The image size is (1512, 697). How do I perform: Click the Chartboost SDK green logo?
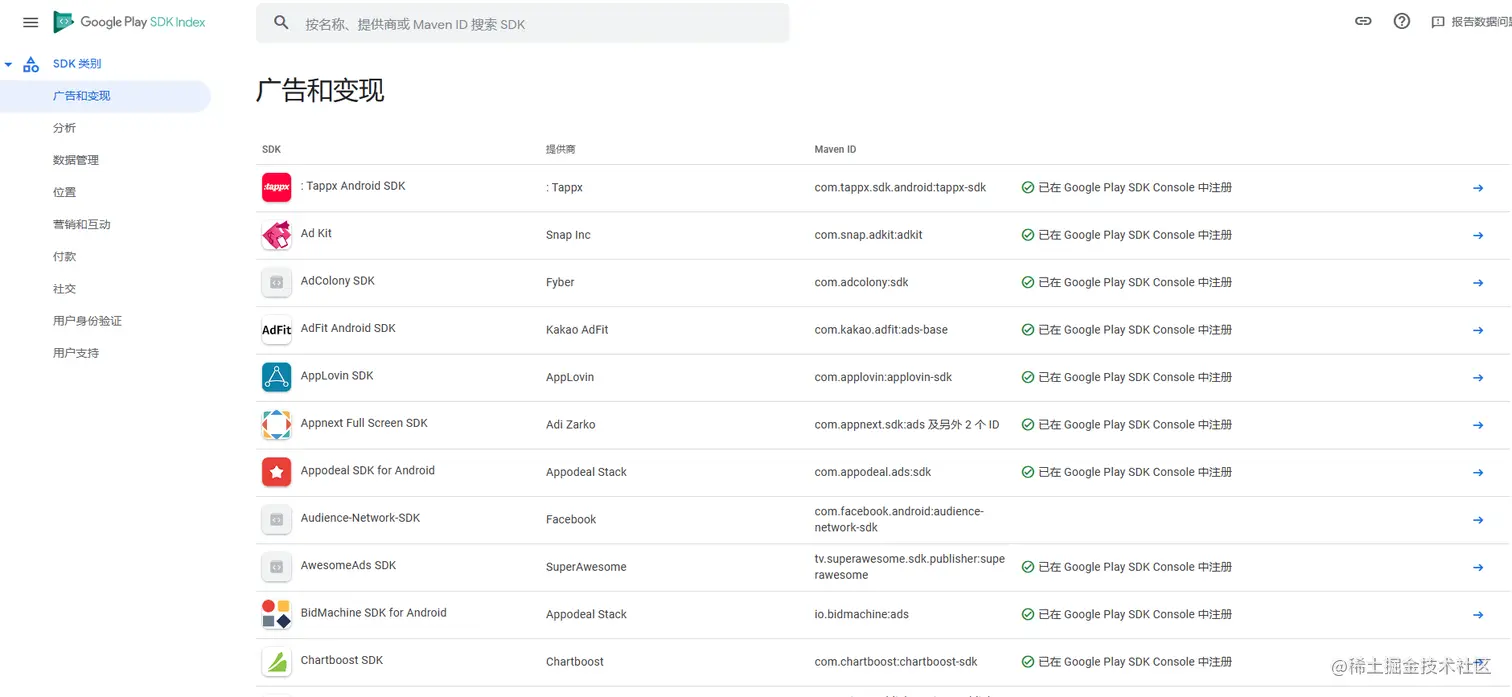coord(276,662)
